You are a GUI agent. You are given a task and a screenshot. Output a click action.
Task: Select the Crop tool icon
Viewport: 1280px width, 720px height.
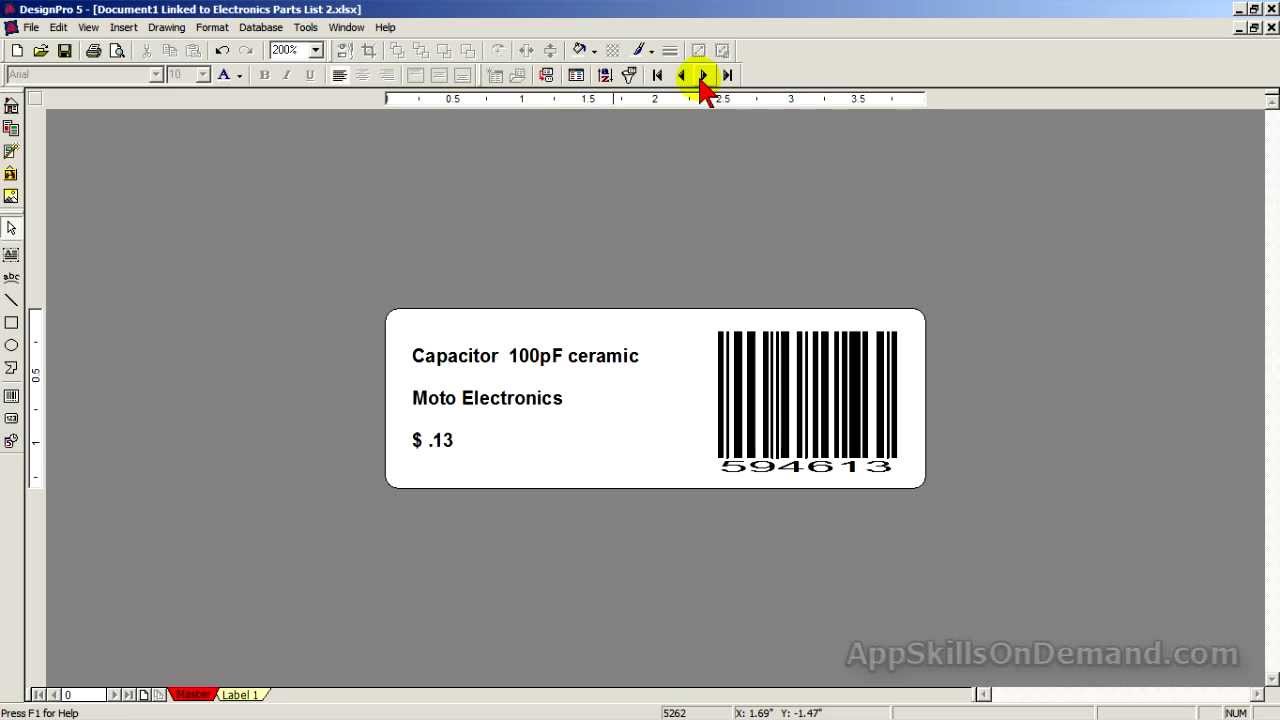tap(369, 50)
